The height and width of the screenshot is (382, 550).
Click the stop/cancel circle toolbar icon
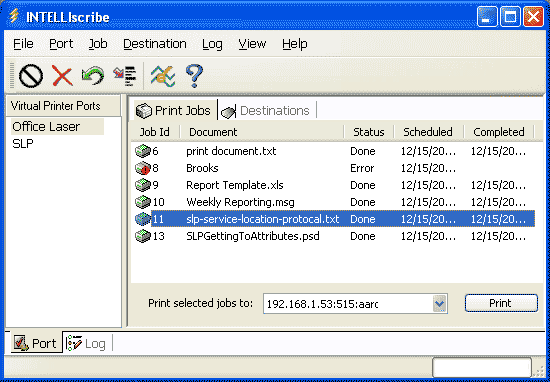tap(31, 76)
